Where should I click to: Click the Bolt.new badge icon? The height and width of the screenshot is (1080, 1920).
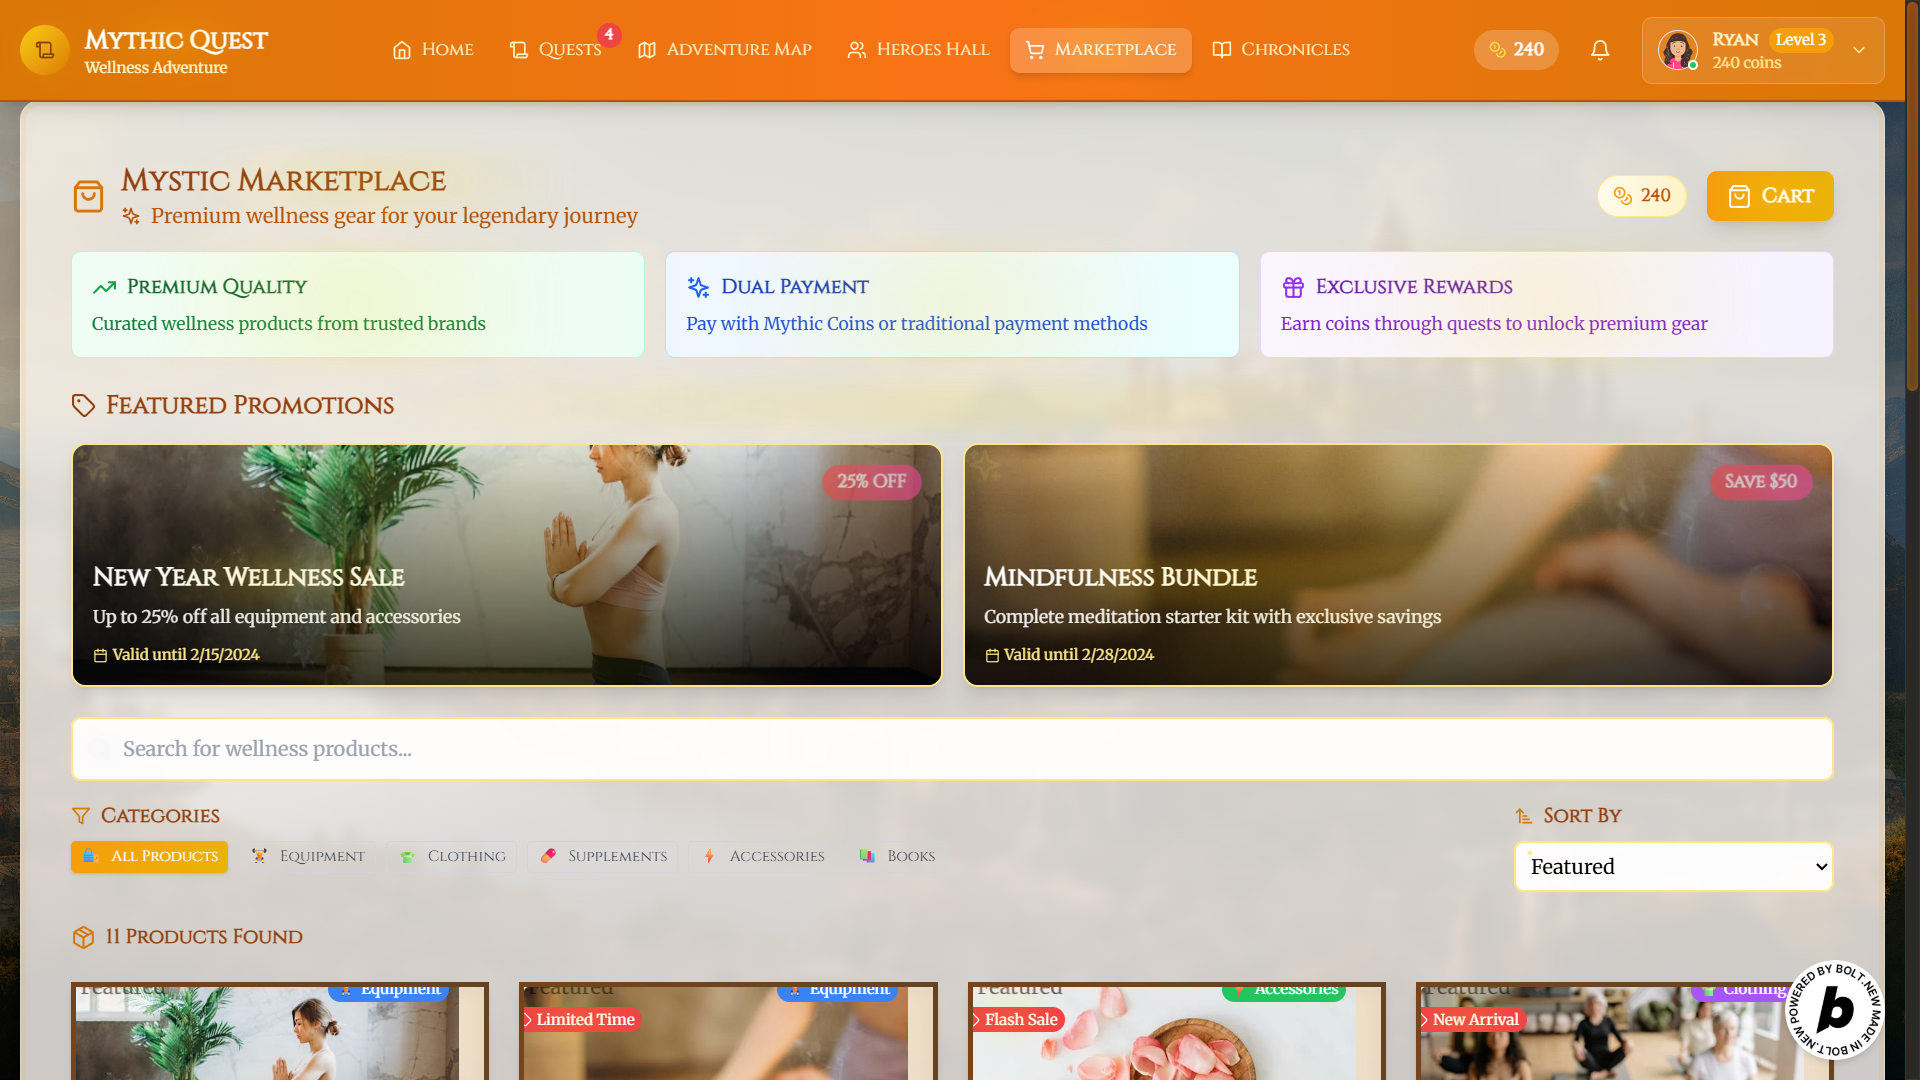click(x=1834, y=1010)
